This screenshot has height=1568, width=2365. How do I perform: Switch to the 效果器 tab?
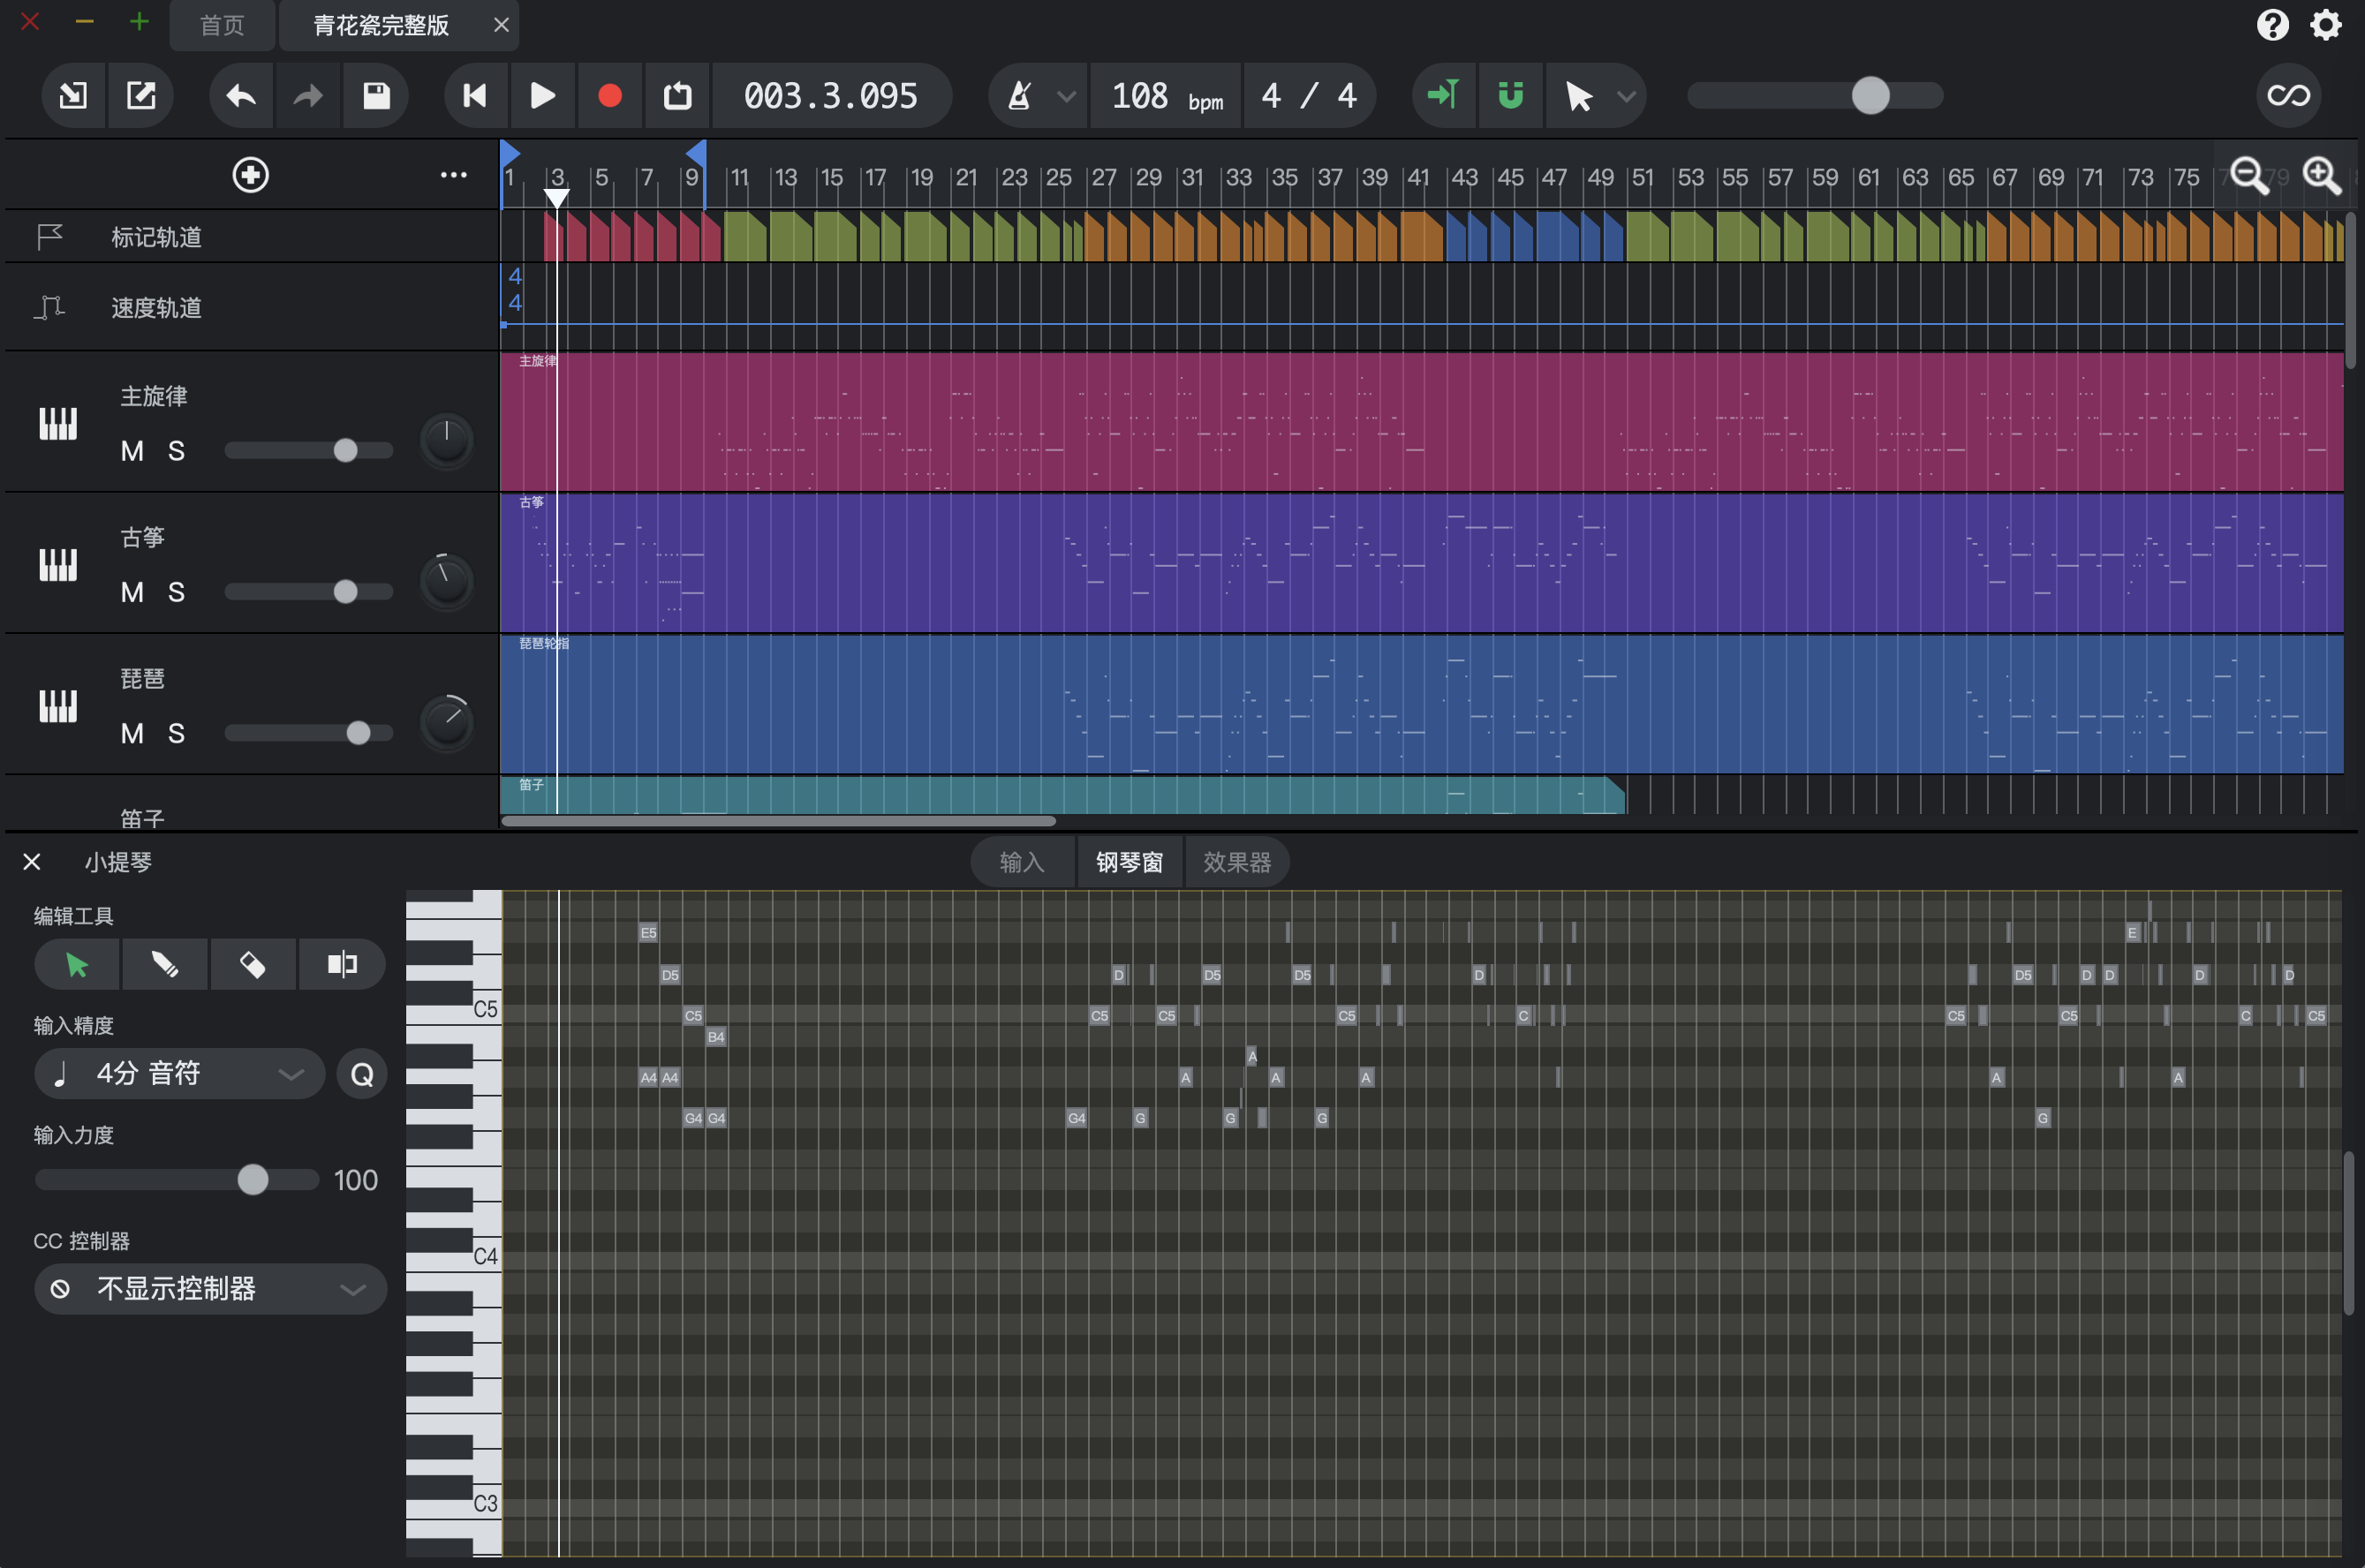pos(1236,862)
